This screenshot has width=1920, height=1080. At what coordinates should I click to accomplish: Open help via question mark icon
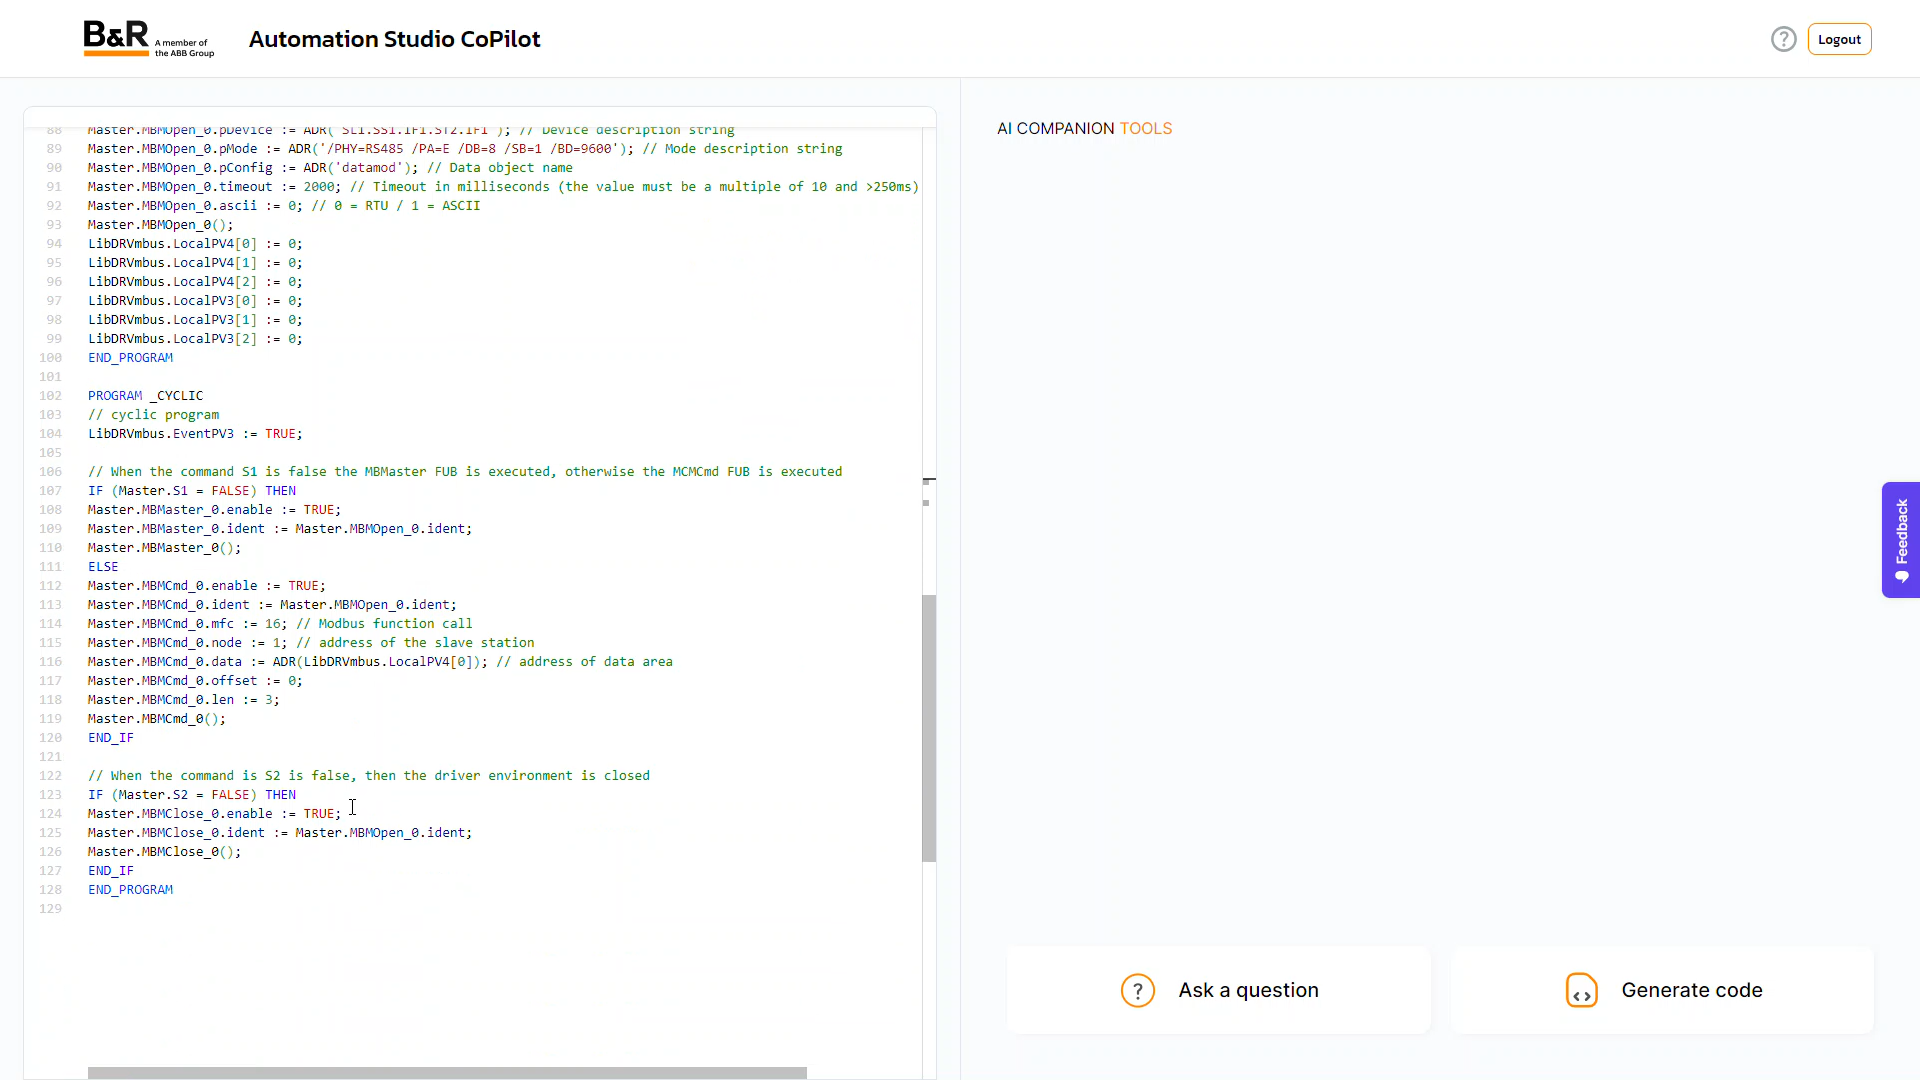pyautogui.click(x=1783, y=39)
